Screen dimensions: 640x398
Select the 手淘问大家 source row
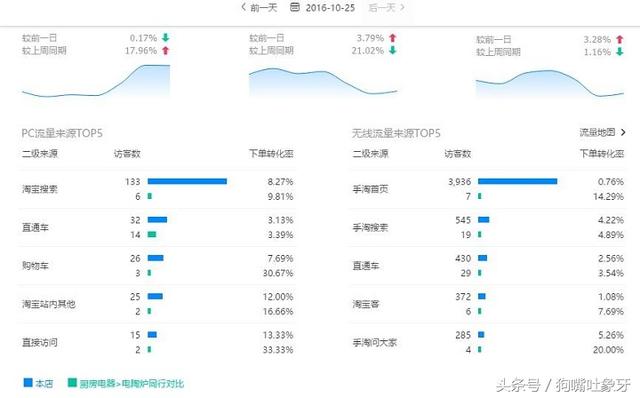[x=488, y=342]
